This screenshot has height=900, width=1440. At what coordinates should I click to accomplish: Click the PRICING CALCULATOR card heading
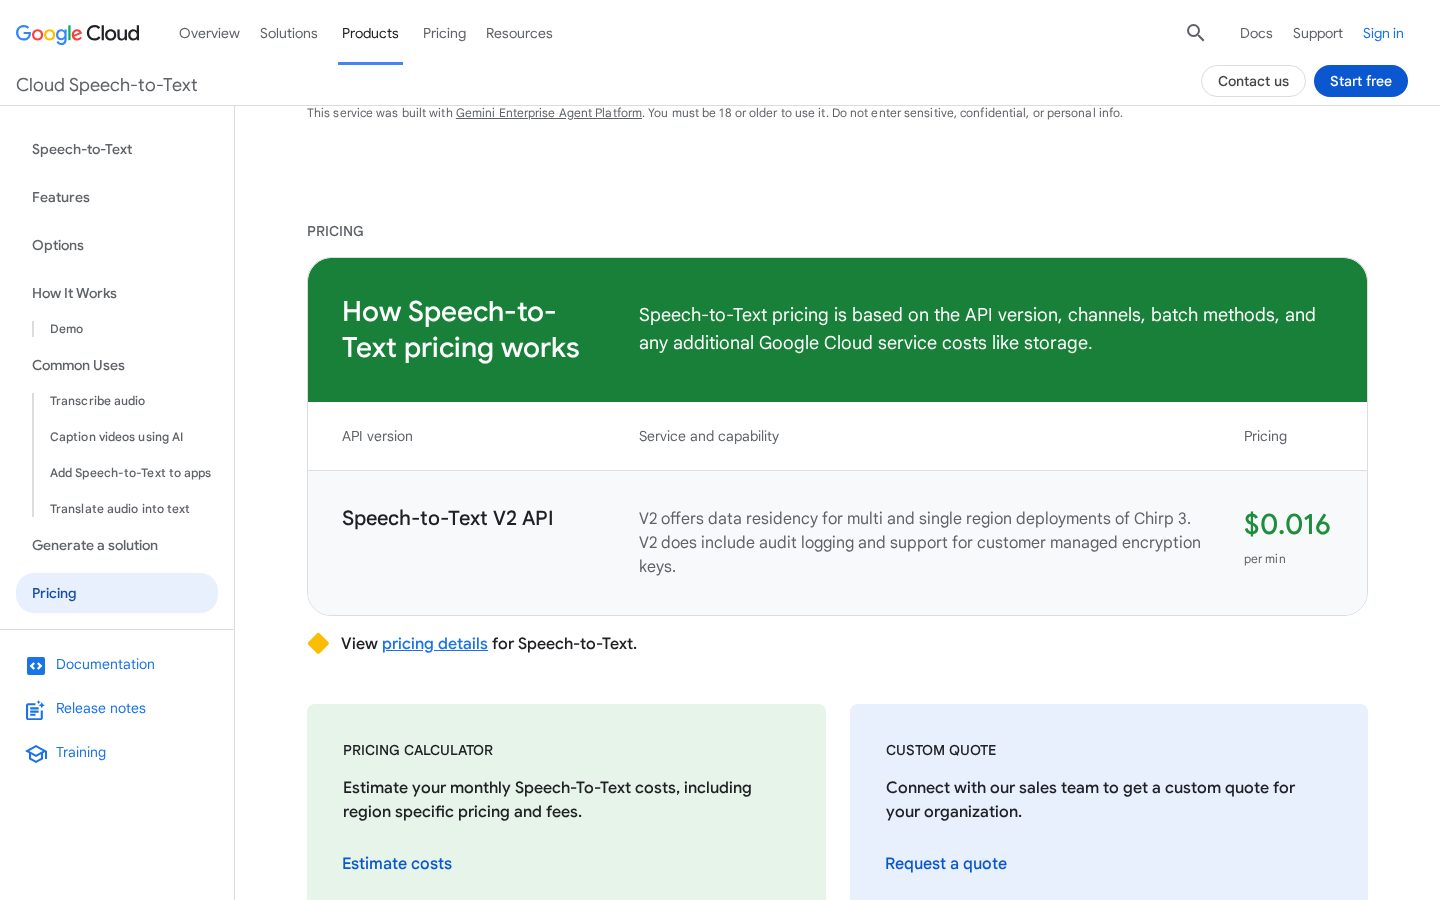[x=418, y=750]
